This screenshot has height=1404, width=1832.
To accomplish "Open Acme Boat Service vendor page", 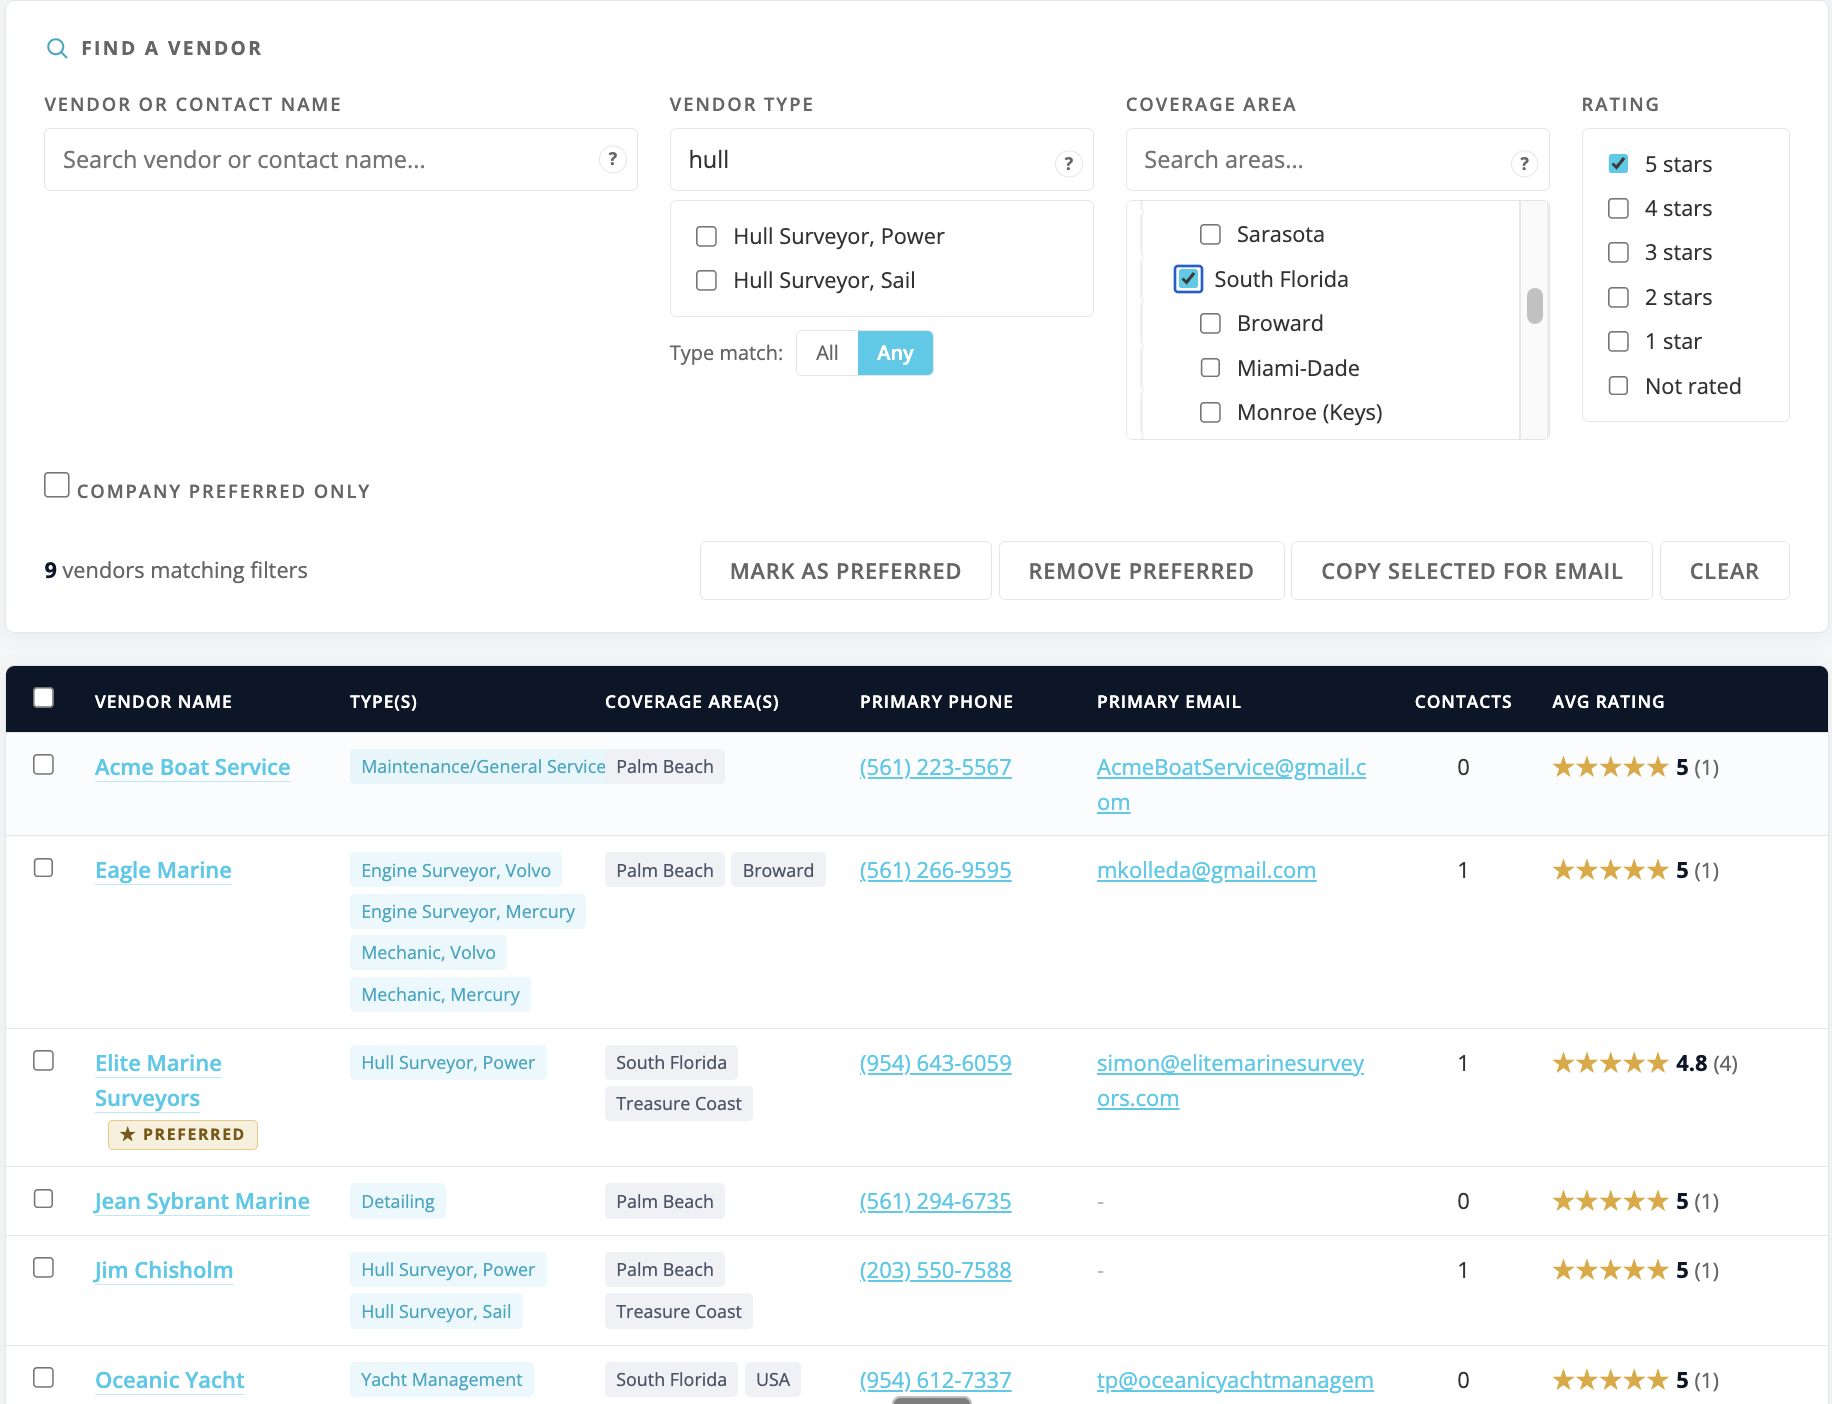I will (x=192, y=767).
